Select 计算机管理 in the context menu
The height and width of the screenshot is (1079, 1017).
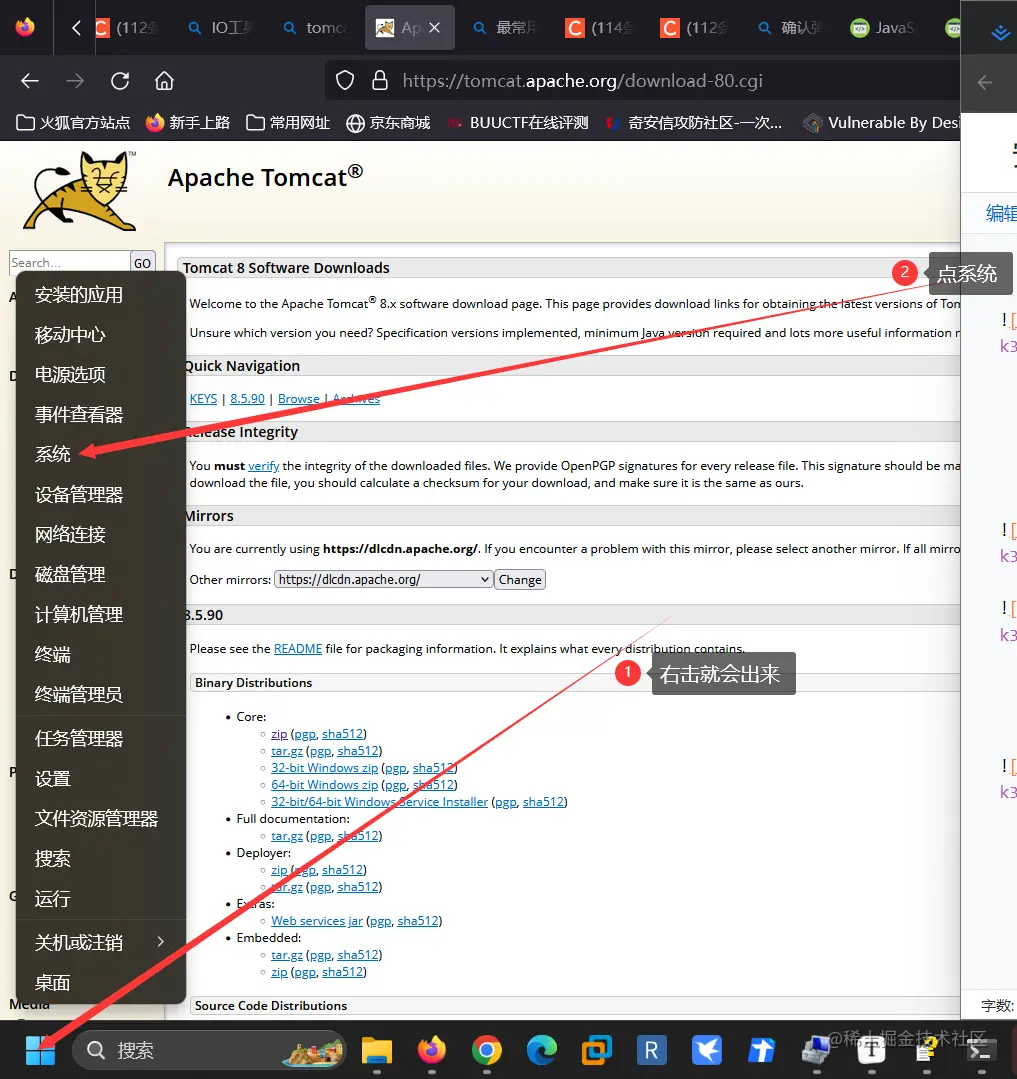(x=101, y=614)
